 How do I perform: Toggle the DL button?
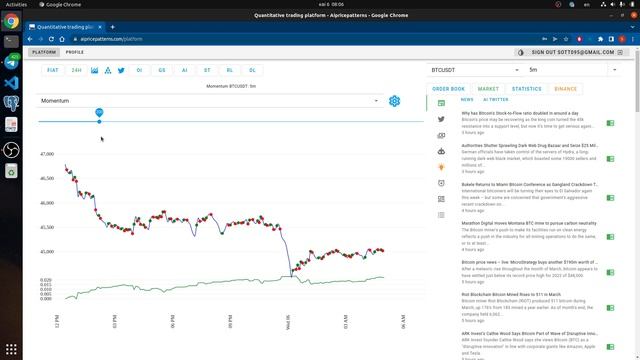pos(252,70)
